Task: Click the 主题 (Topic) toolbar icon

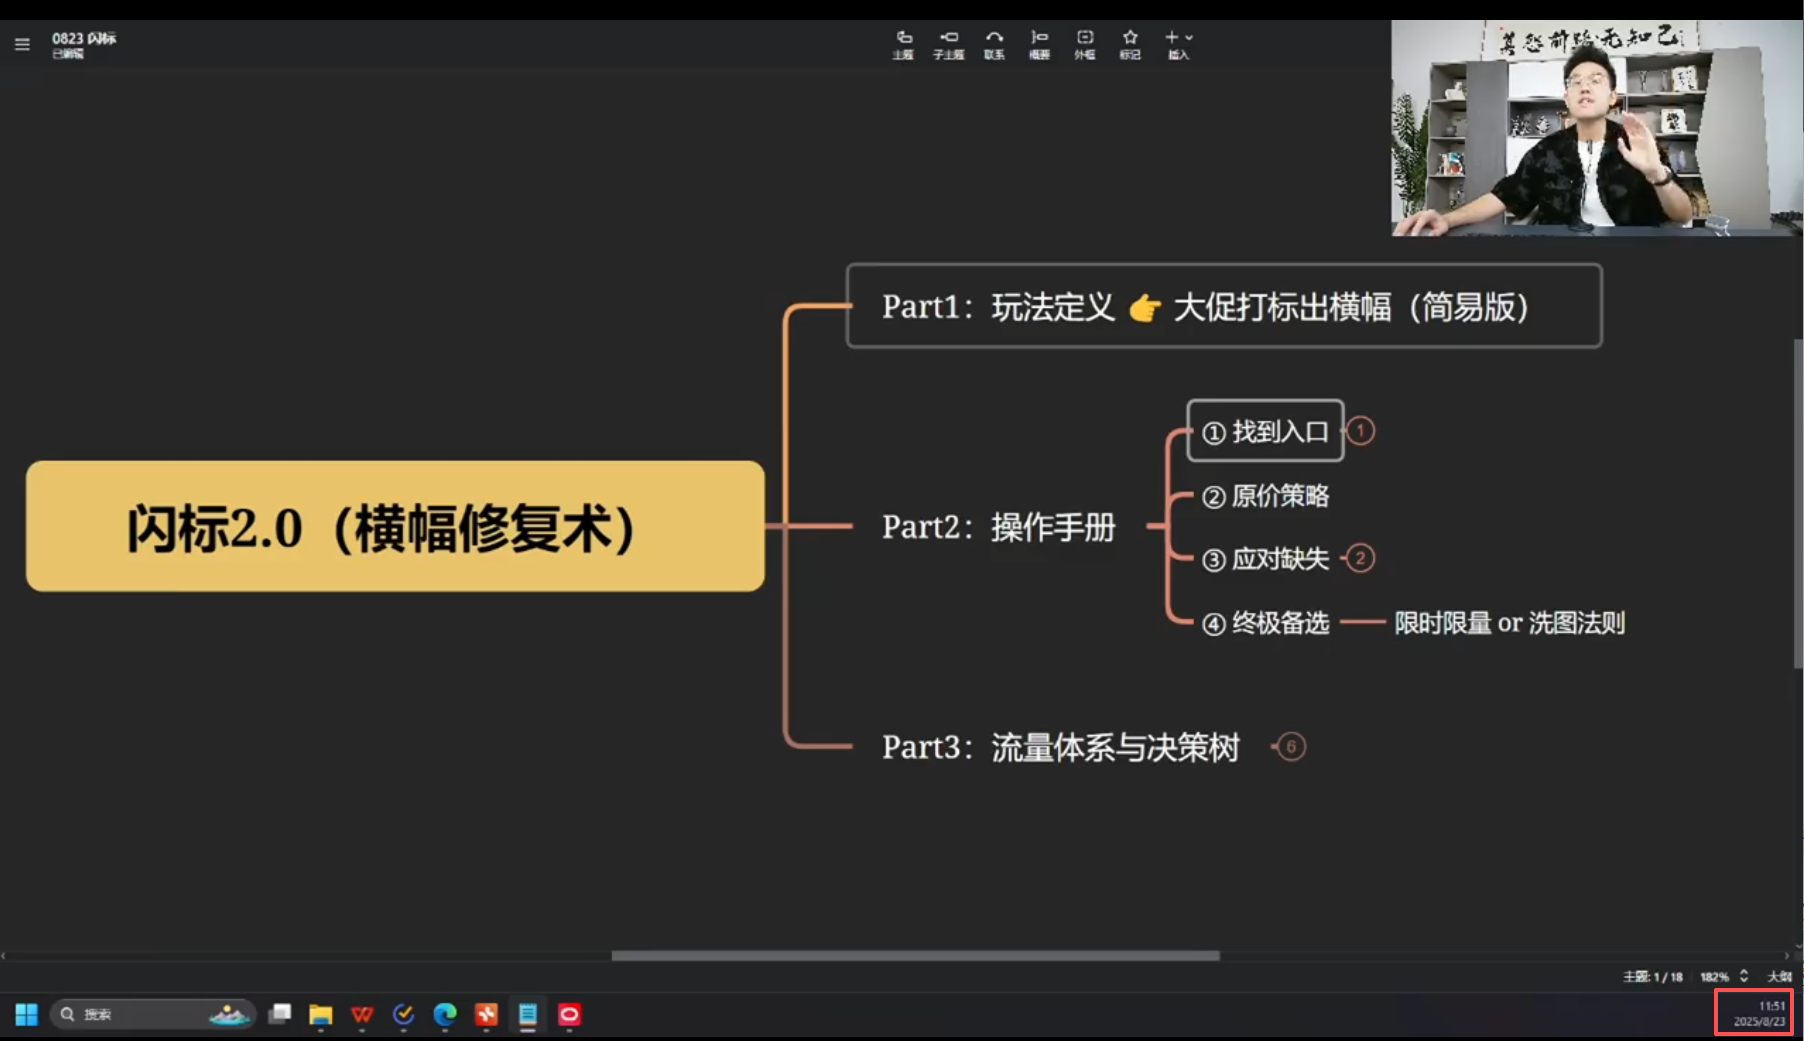Action: click(903, 44)
